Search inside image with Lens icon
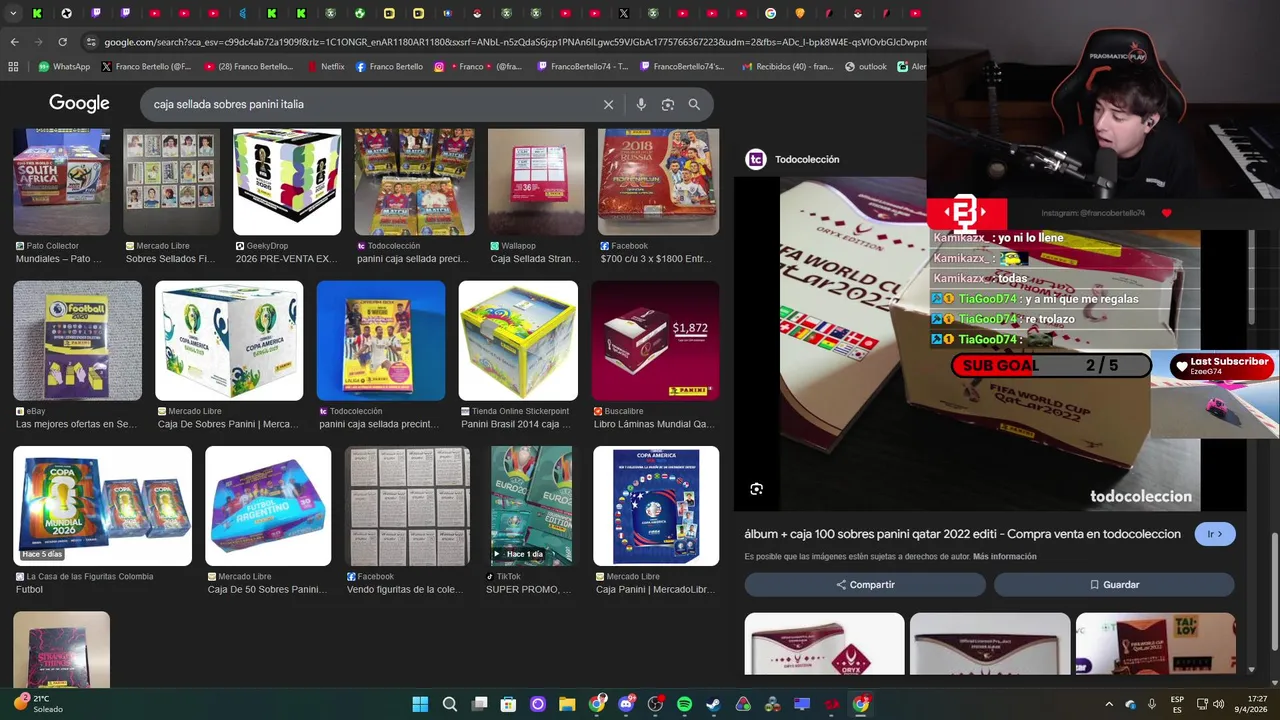Image resolution: width=1280 pixels, height=720 pixels. 757,489
